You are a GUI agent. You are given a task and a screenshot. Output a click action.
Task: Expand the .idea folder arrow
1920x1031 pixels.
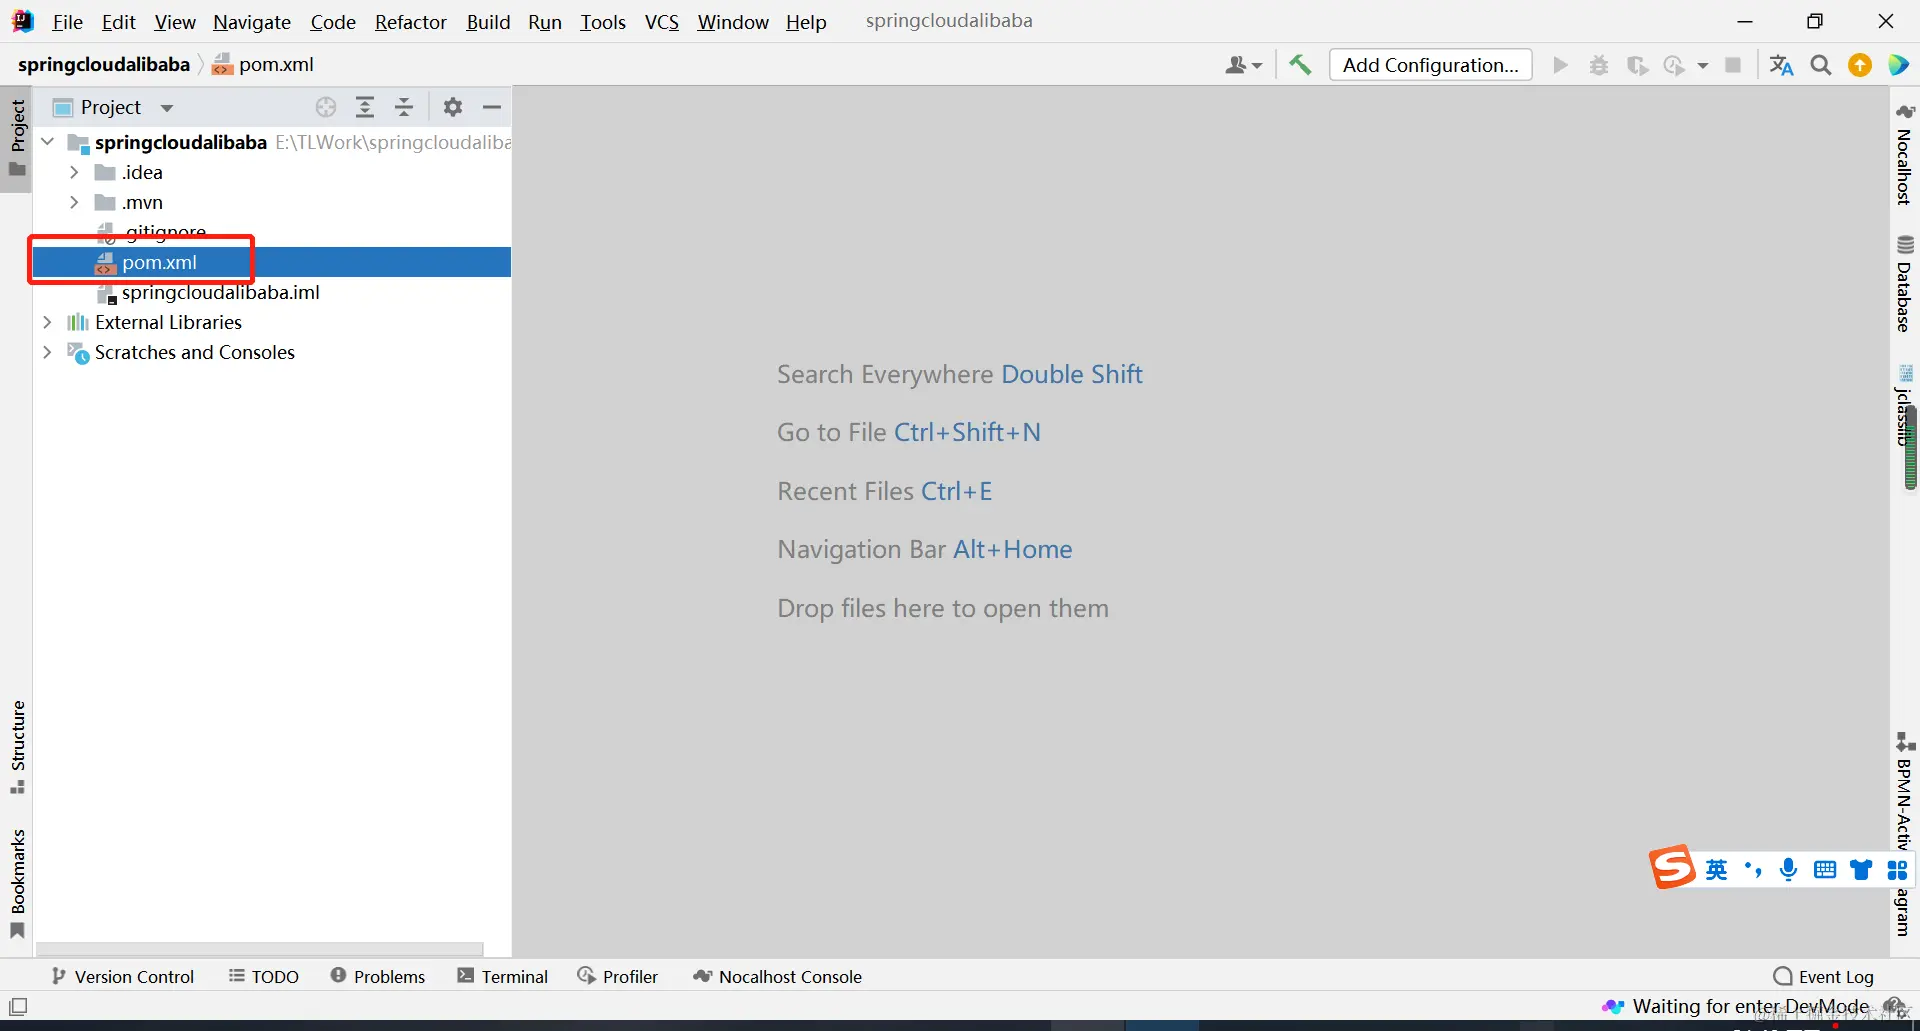73,172
